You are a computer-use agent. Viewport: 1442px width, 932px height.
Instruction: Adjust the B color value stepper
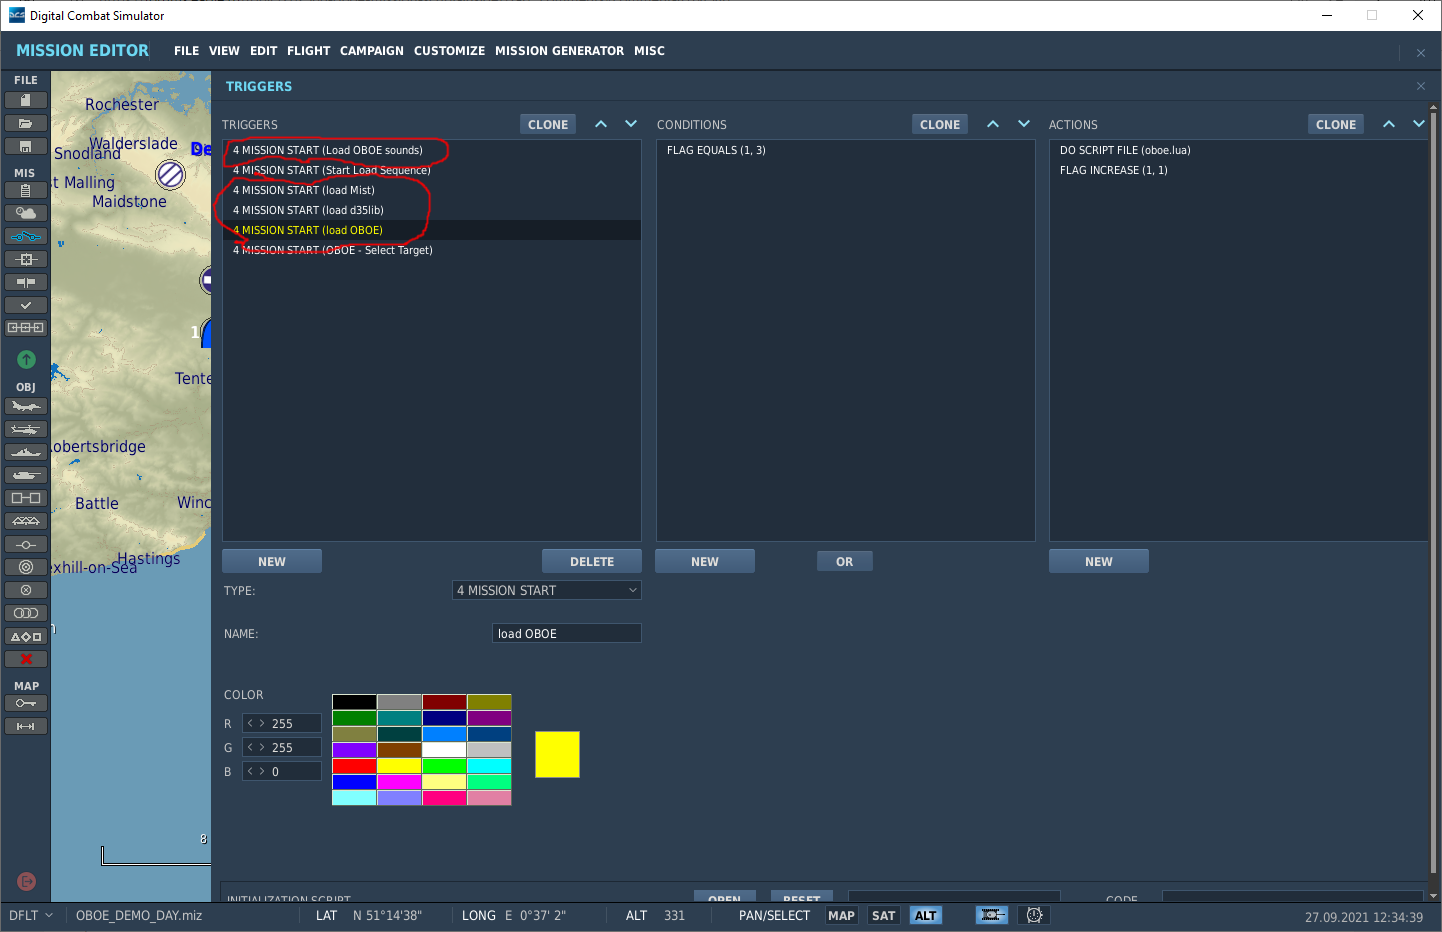[256, 771]
